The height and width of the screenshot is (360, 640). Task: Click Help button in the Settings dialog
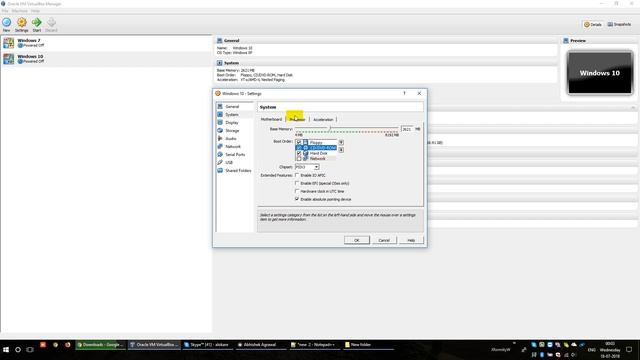coord(411,240)
